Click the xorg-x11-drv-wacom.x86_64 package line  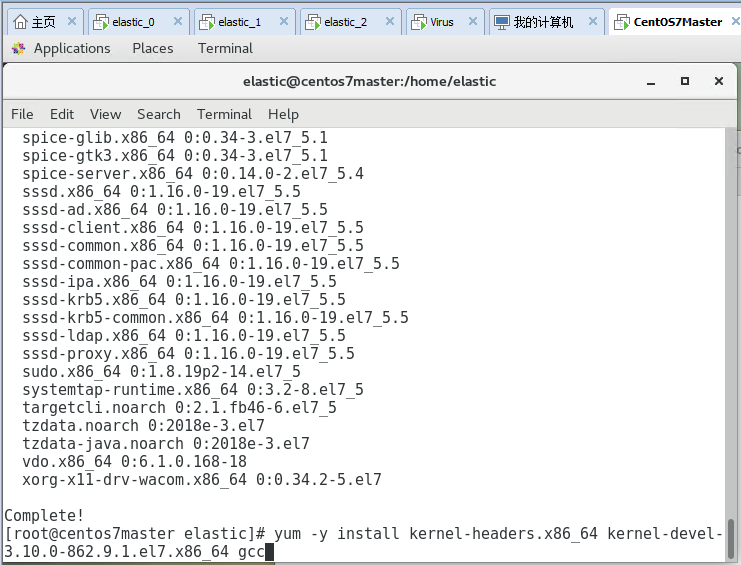click(x=202, y=479)
